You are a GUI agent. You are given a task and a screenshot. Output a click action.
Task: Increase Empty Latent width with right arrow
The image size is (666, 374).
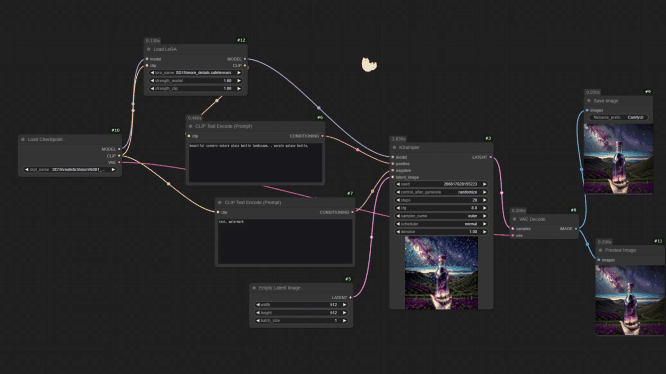coord(344,304)
